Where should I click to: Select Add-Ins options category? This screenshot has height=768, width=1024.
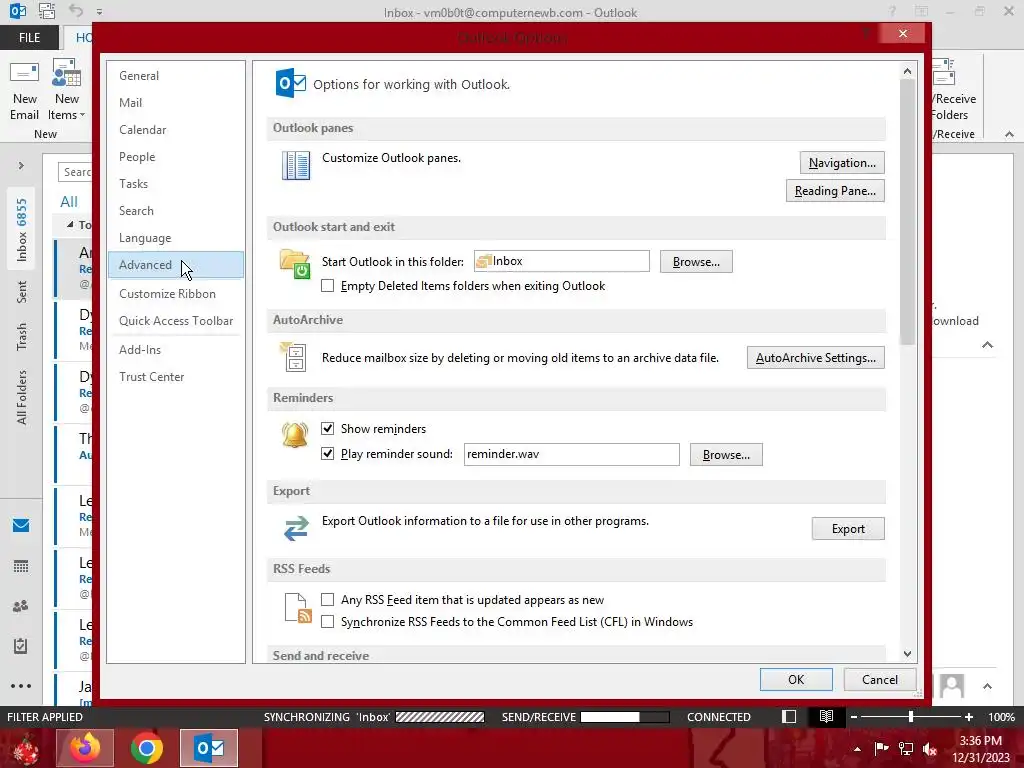(176, 349)
